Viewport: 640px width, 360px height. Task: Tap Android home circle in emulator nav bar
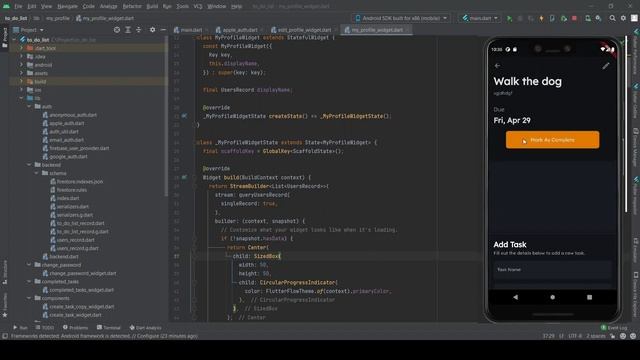coord(552,297)
